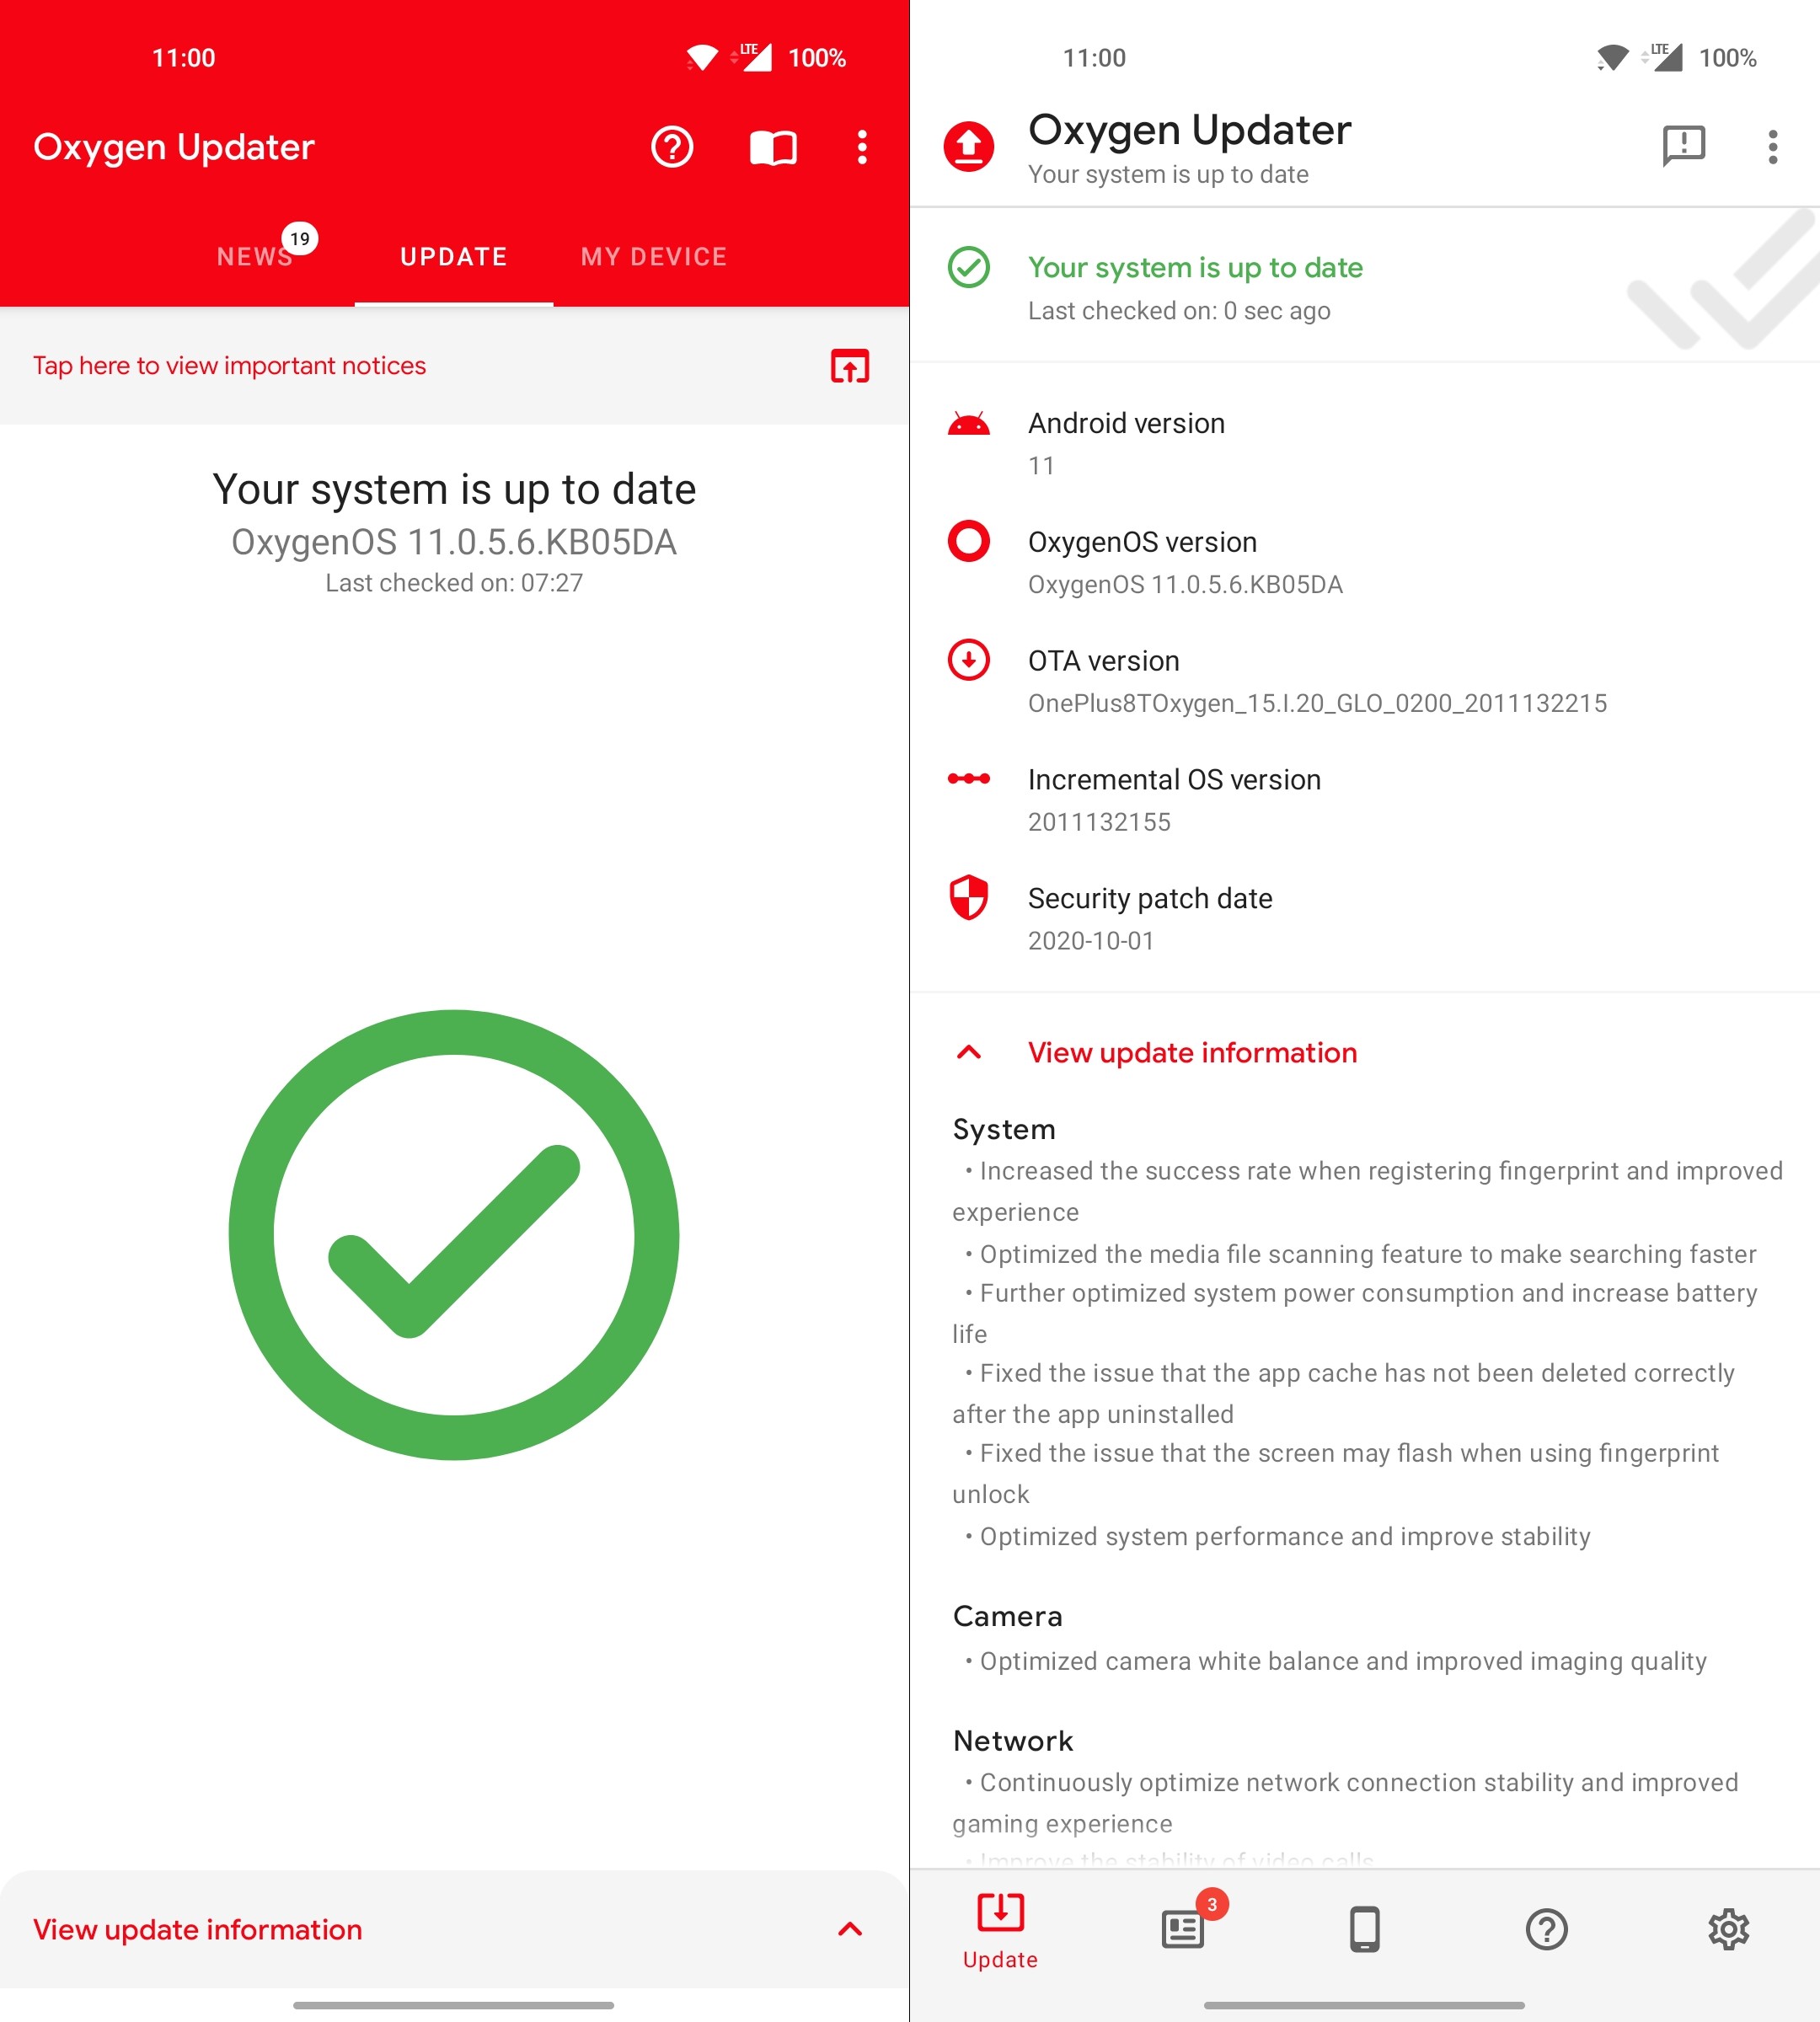Switch to the NEWS tab

(256, 257)
